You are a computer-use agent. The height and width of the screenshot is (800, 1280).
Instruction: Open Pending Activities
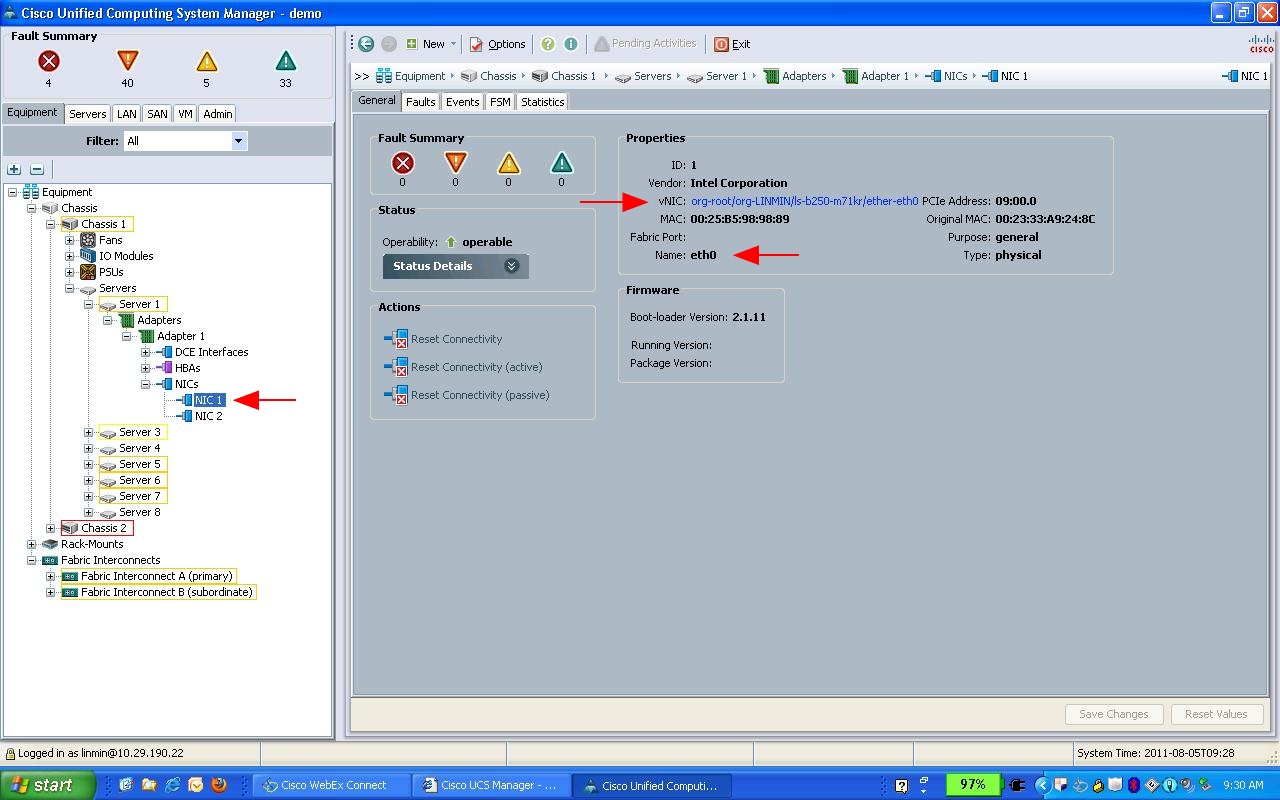pyautogui.click(x=645, y=44)
